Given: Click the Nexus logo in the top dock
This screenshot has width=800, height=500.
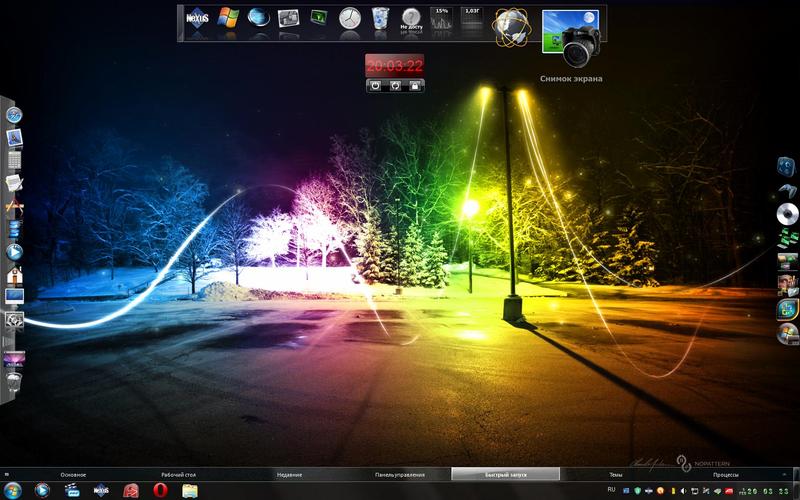Looking at the screenshot, I should pyautogui.click(x=197, y=18).
